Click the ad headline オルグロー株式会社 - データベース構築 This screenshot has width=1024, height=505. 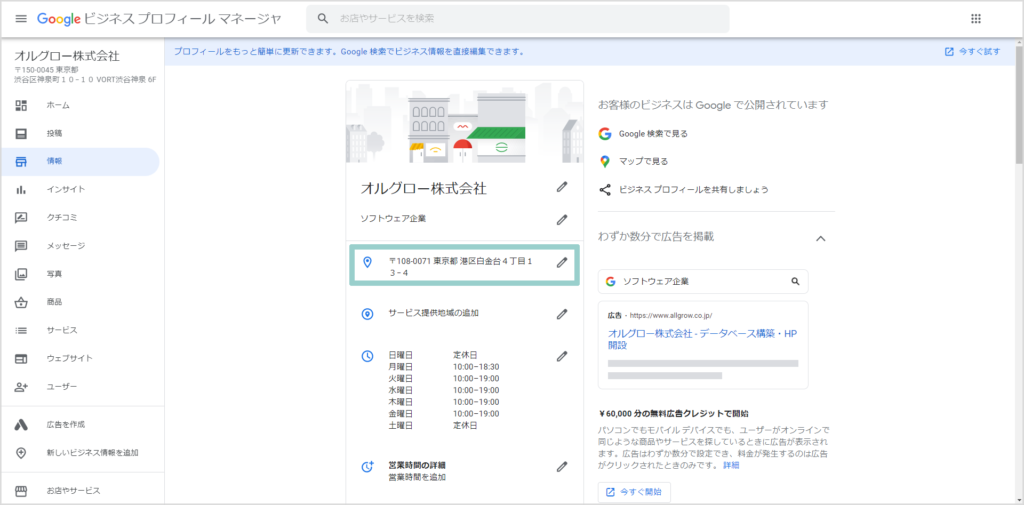pyautogui.click(x=703, y=339)
